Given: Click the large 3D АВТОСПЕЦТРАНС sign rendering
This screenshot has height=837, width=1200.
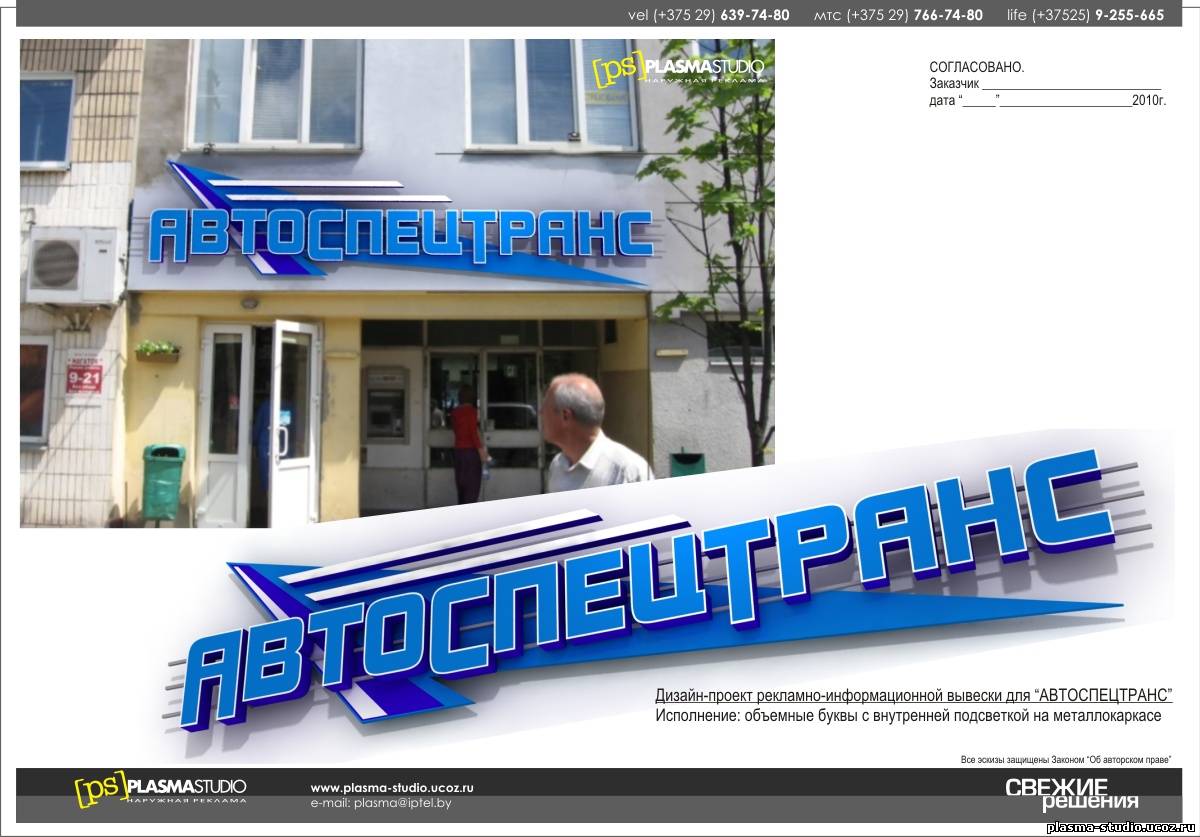Looking at the screenshot, I should tap(660, 590).
